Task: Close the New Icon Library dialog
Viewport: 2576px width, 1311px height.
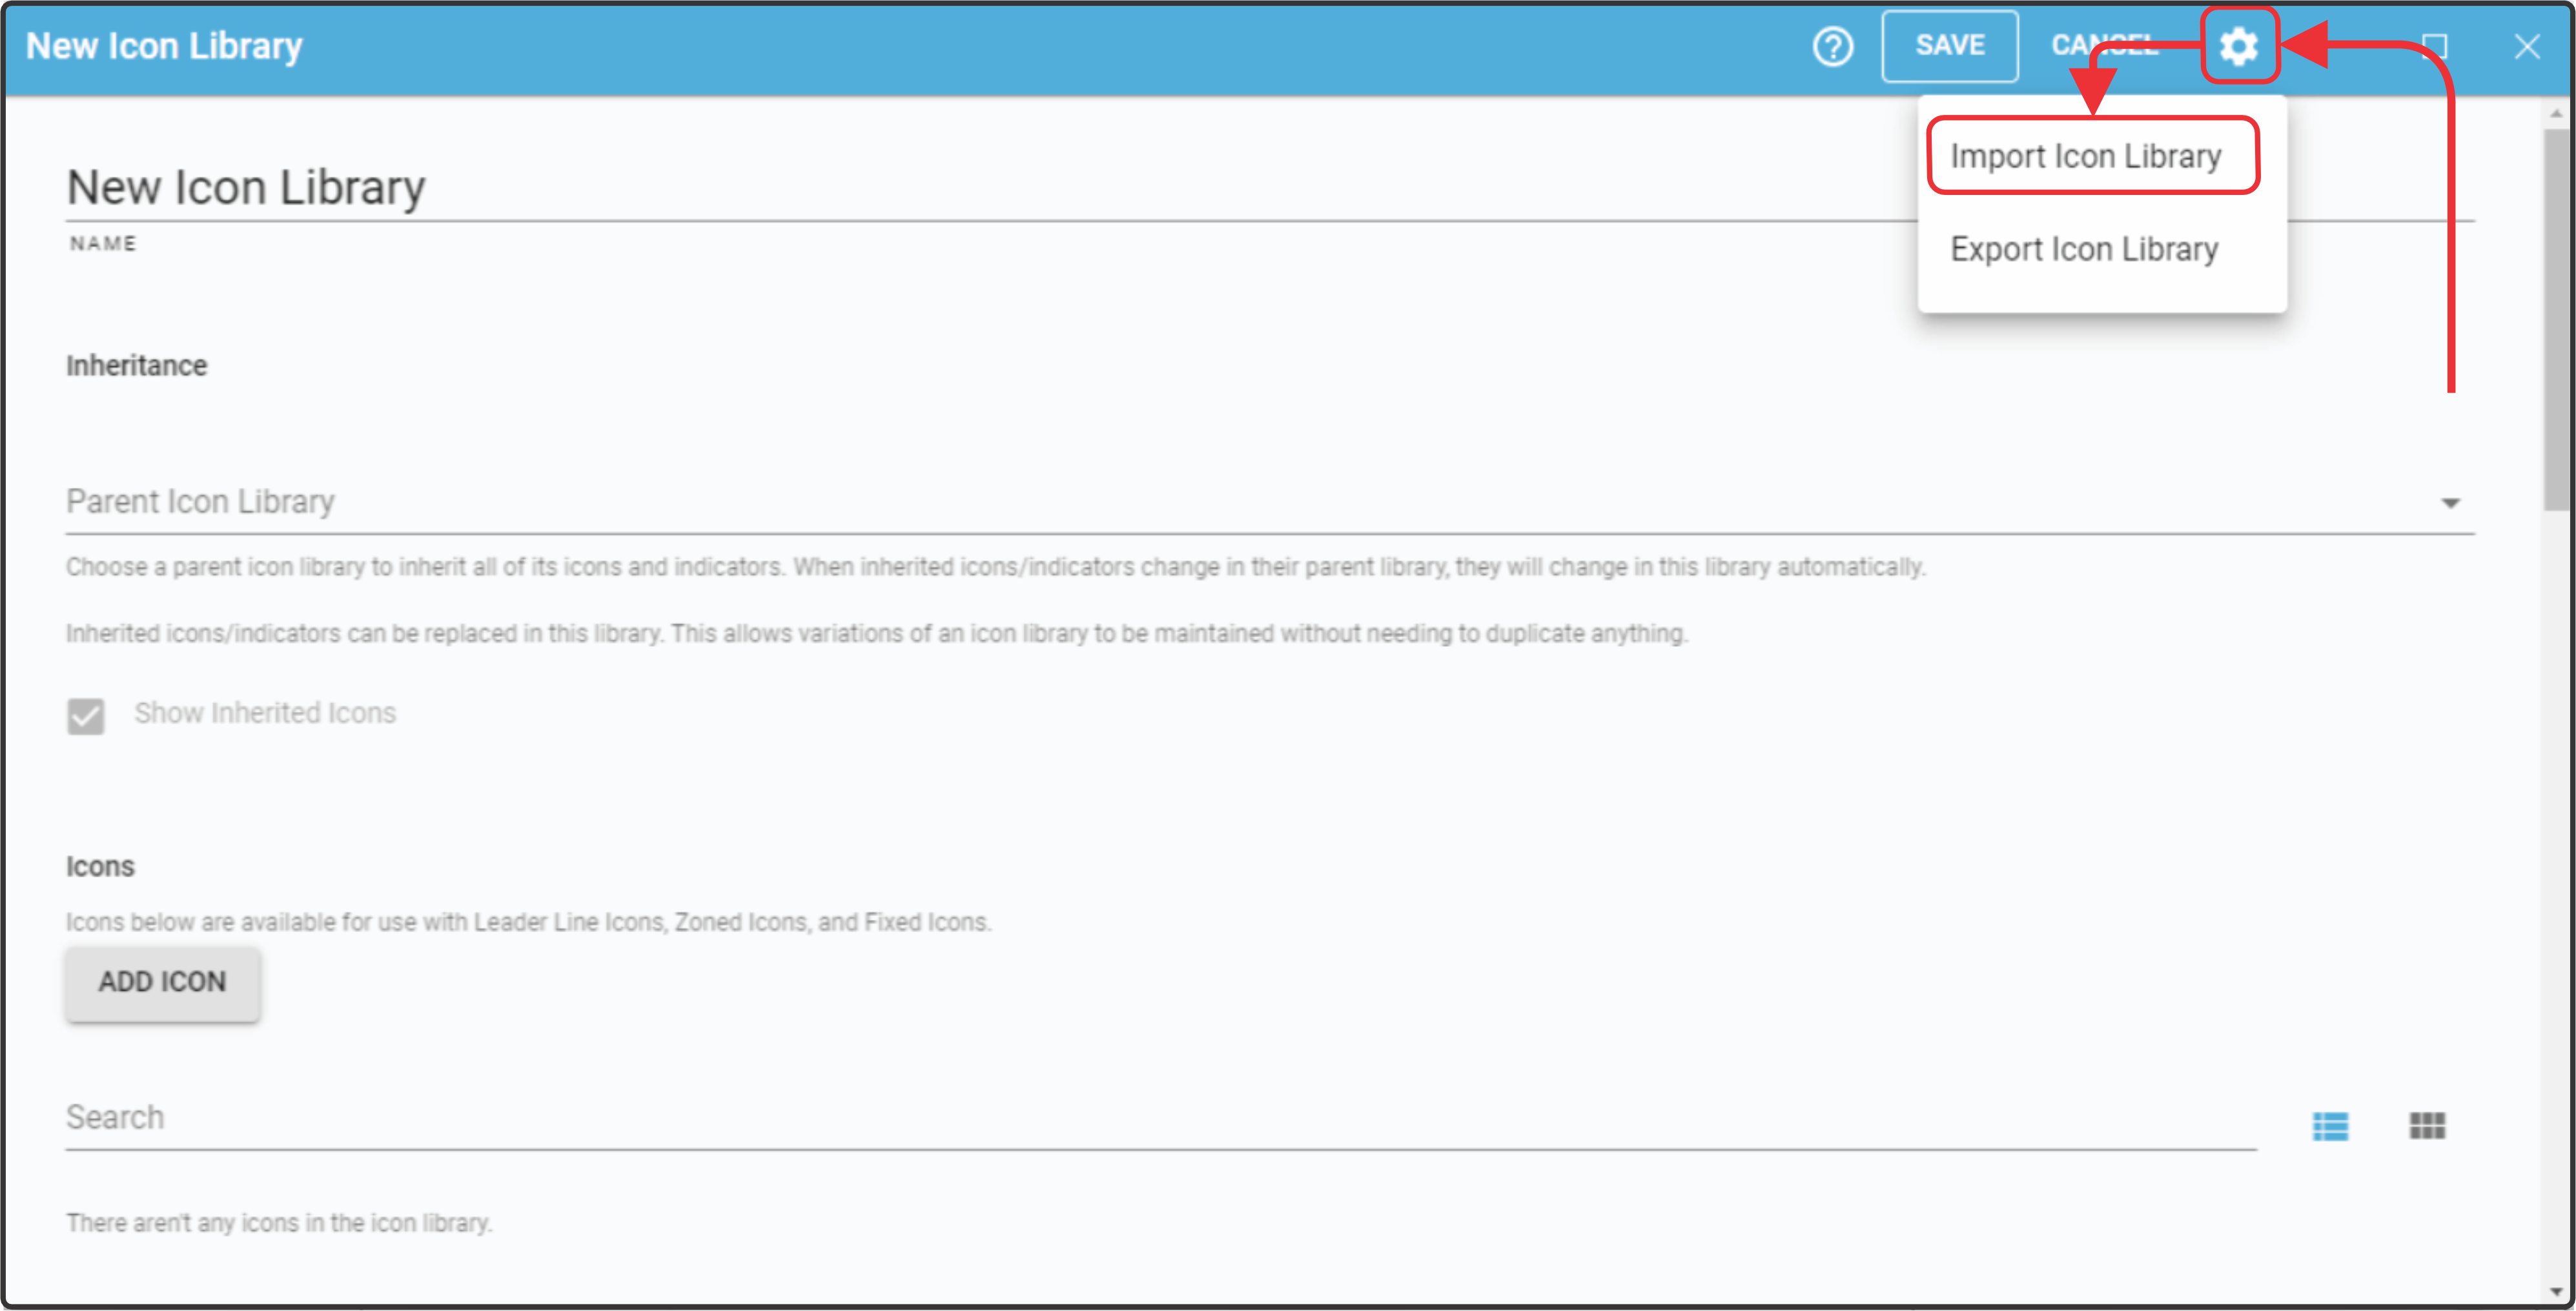Action: pyautogui.click(x=2527, y=46)
